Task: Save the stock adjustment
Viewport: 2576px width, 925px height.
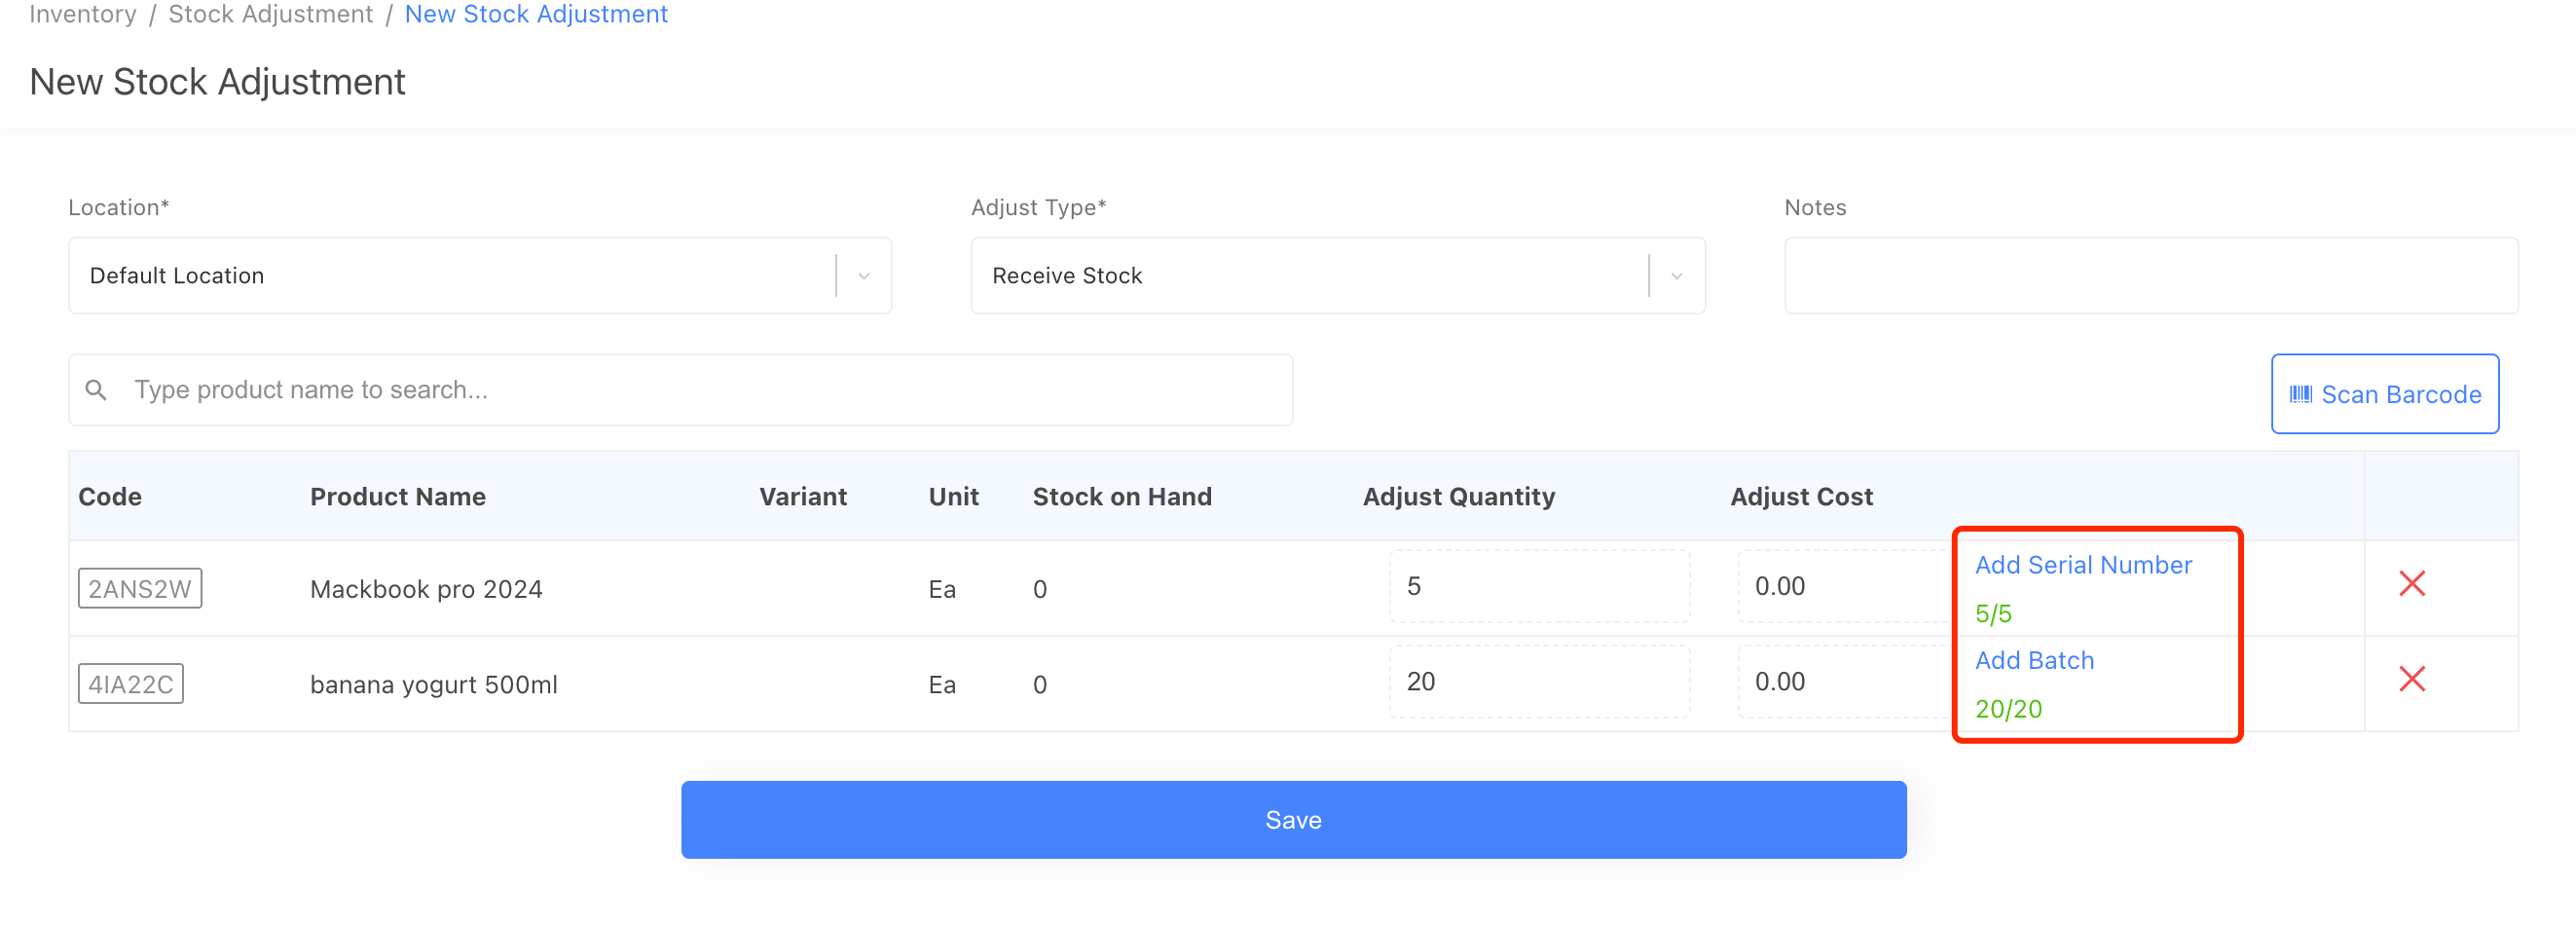Action: (x=1292, y=820)
